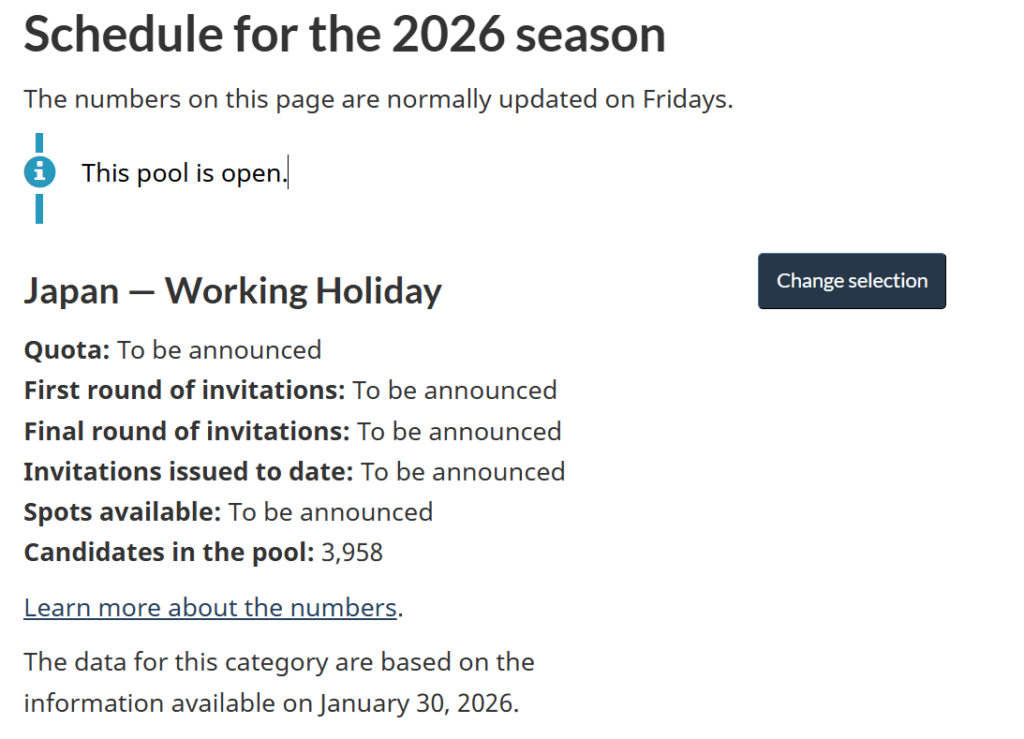Click the vertical blue bar of the alert

(x=39, y=209)
